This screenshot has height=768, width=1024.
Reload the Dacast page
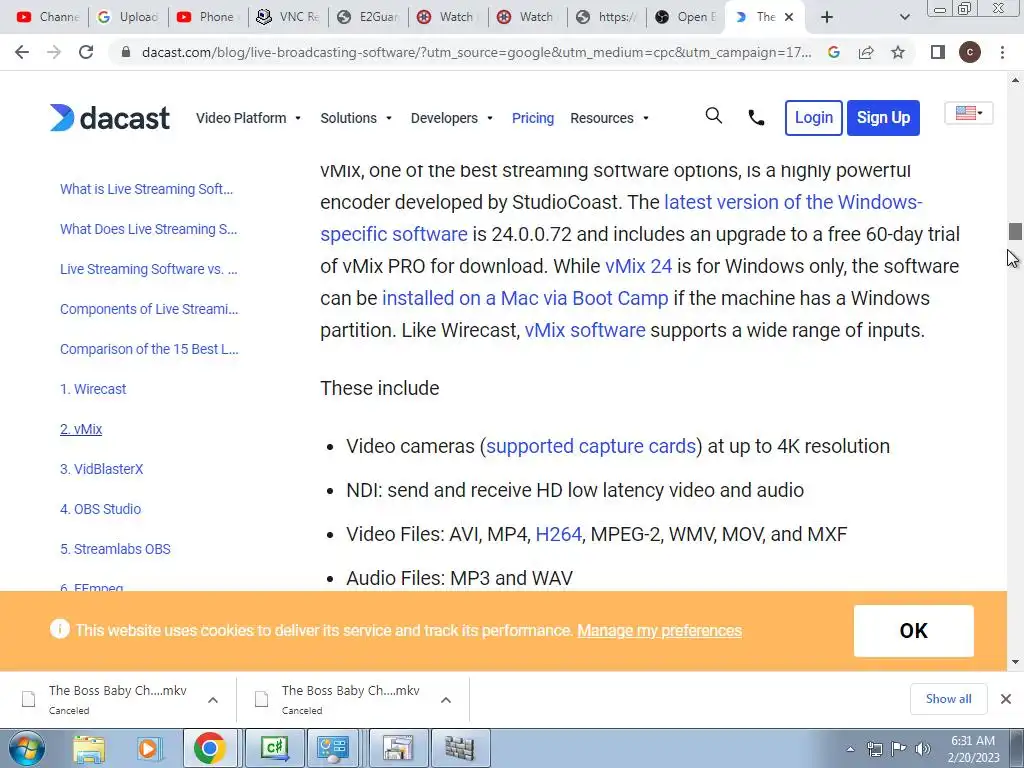[86, 52]
